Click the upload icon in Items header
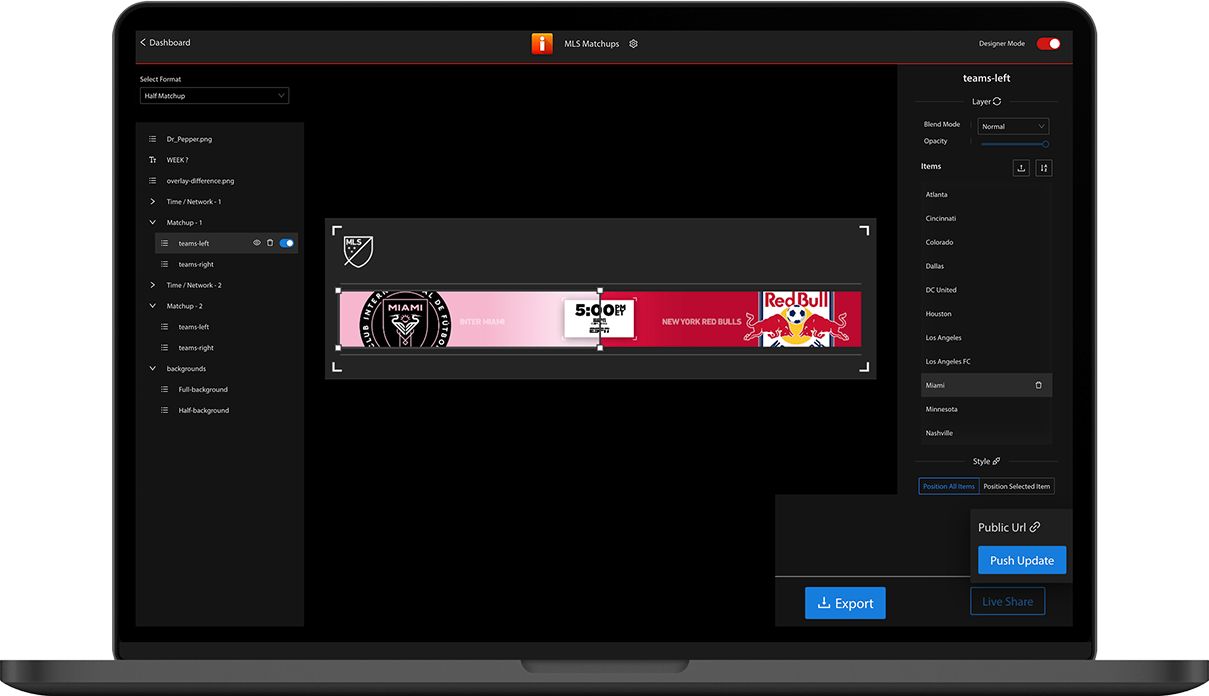This screenshot has width=1209, height=696. point(1021,168)
